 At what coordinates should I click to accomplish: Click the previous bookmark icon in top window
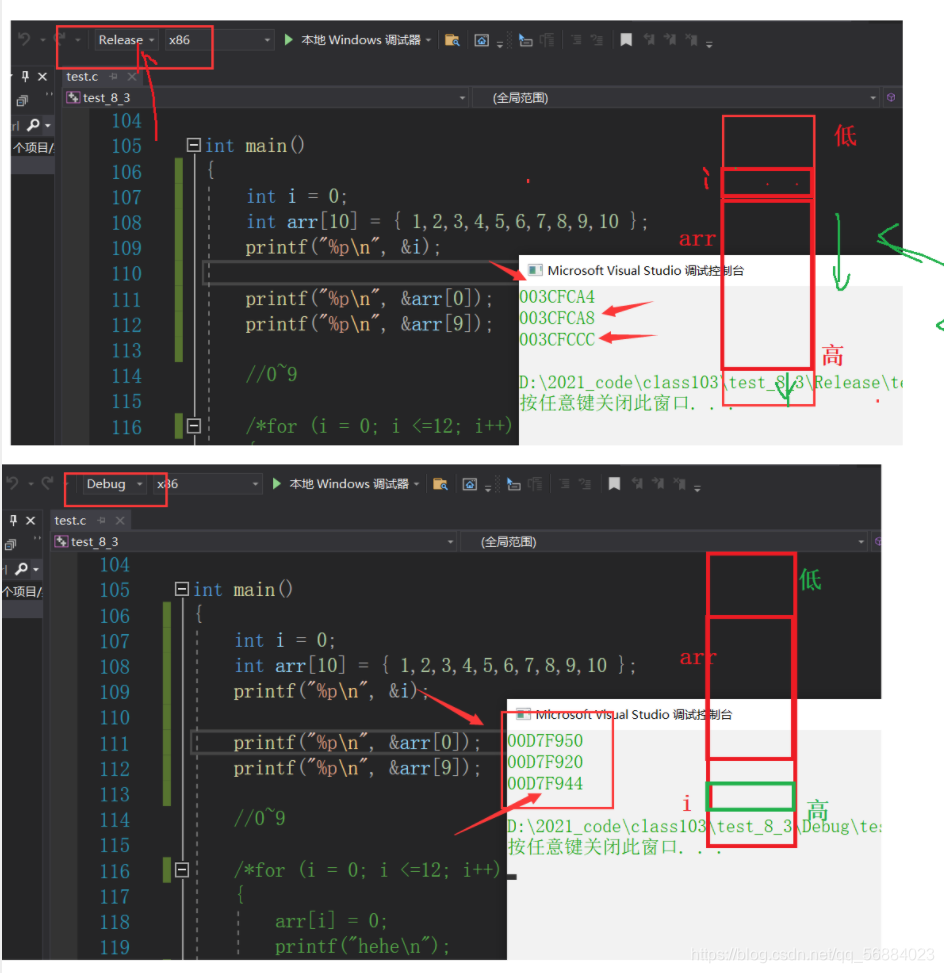coord(649,40)
